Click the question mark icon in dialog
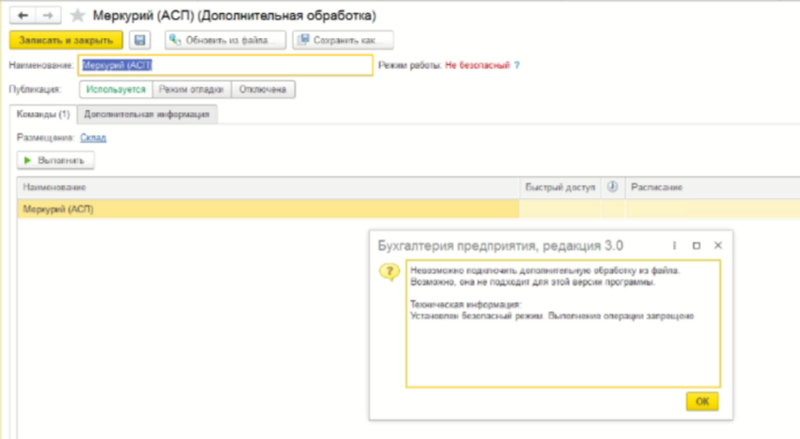The image size is (800, 439). tap(385, 273)
